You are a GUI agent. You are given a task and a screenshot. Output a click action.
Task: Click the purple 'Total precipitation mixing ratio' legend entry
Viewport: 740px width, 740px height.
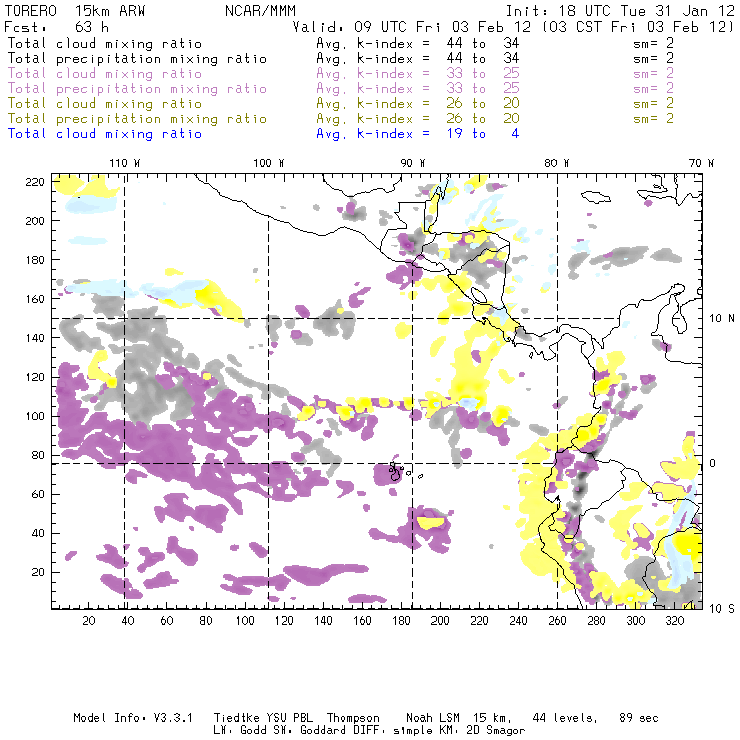[x=137, y=89]
